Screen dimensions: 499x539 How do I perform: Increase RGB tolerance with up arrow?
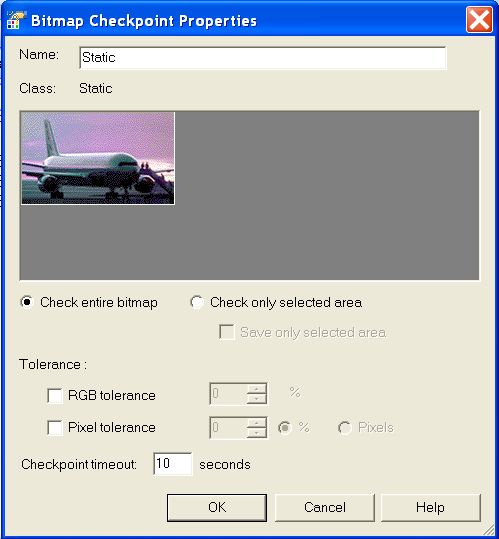tap(257, 389)
